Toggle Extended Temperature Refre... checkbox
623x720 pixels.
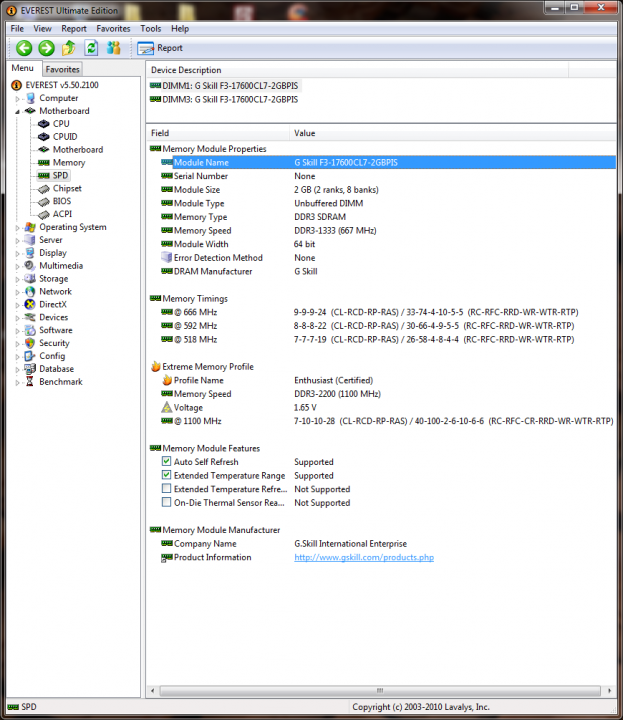[167, 488]
